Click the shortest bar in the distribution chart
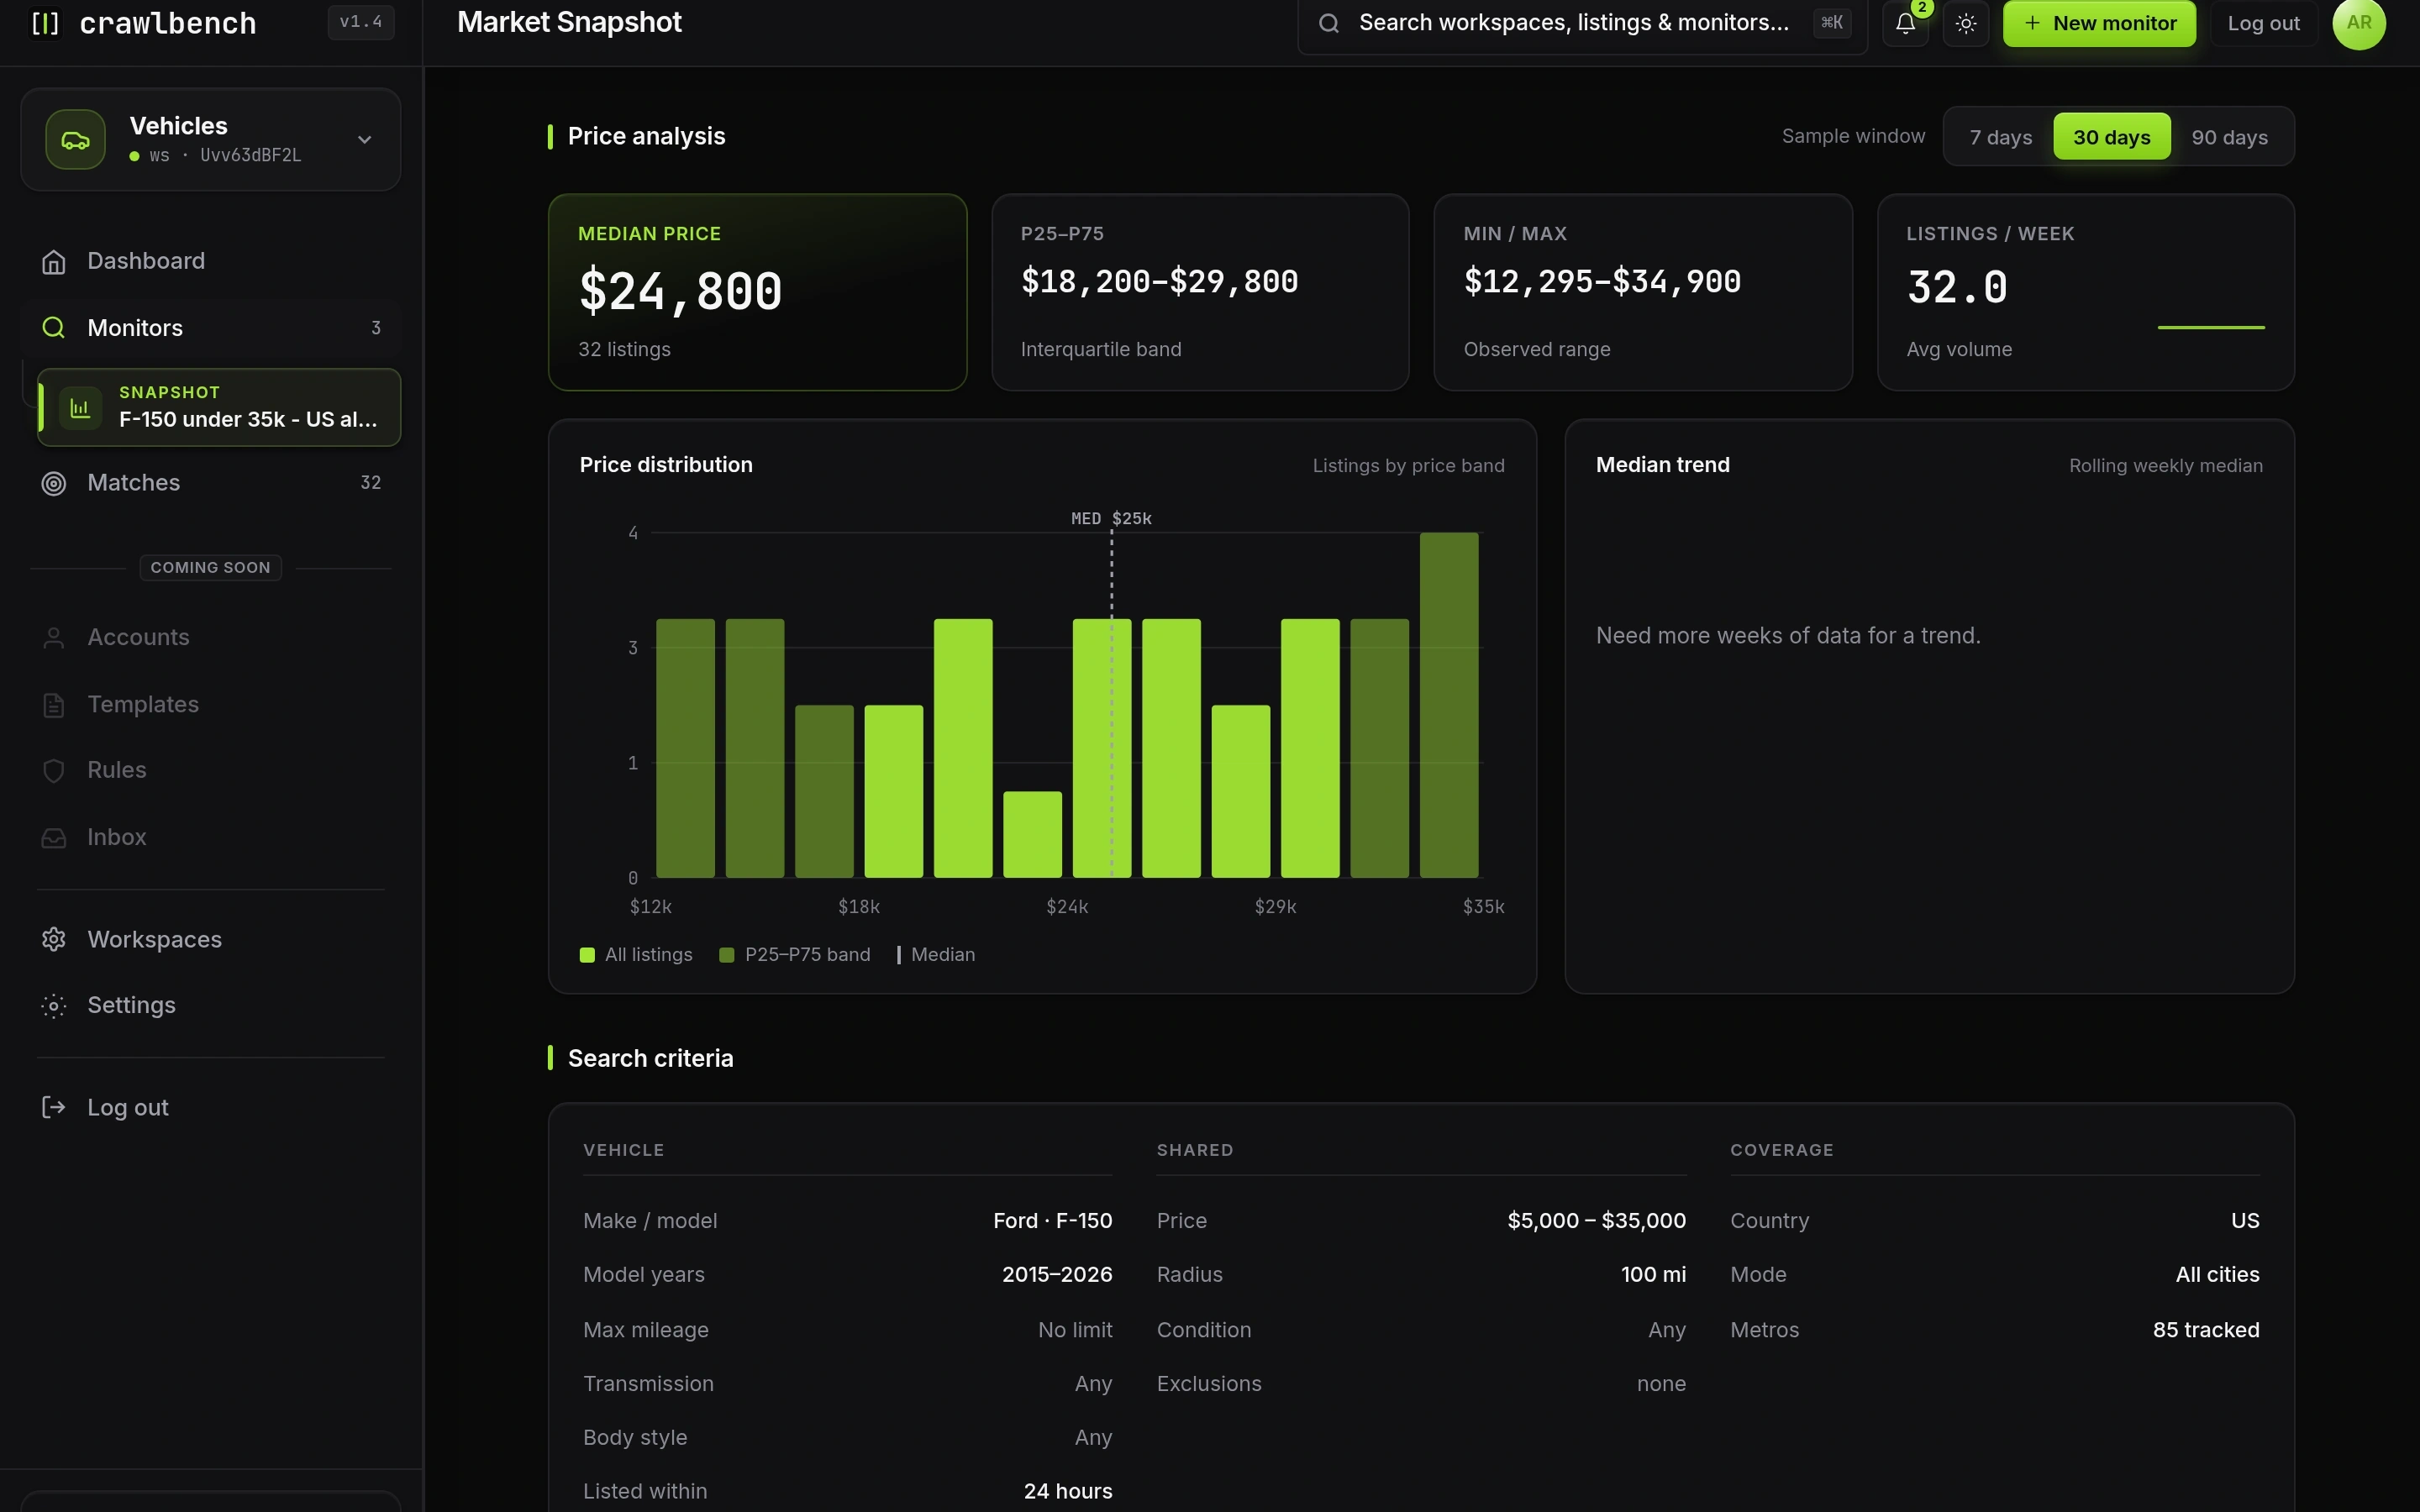The image size is (2420, 1512). pos(1032,835)
